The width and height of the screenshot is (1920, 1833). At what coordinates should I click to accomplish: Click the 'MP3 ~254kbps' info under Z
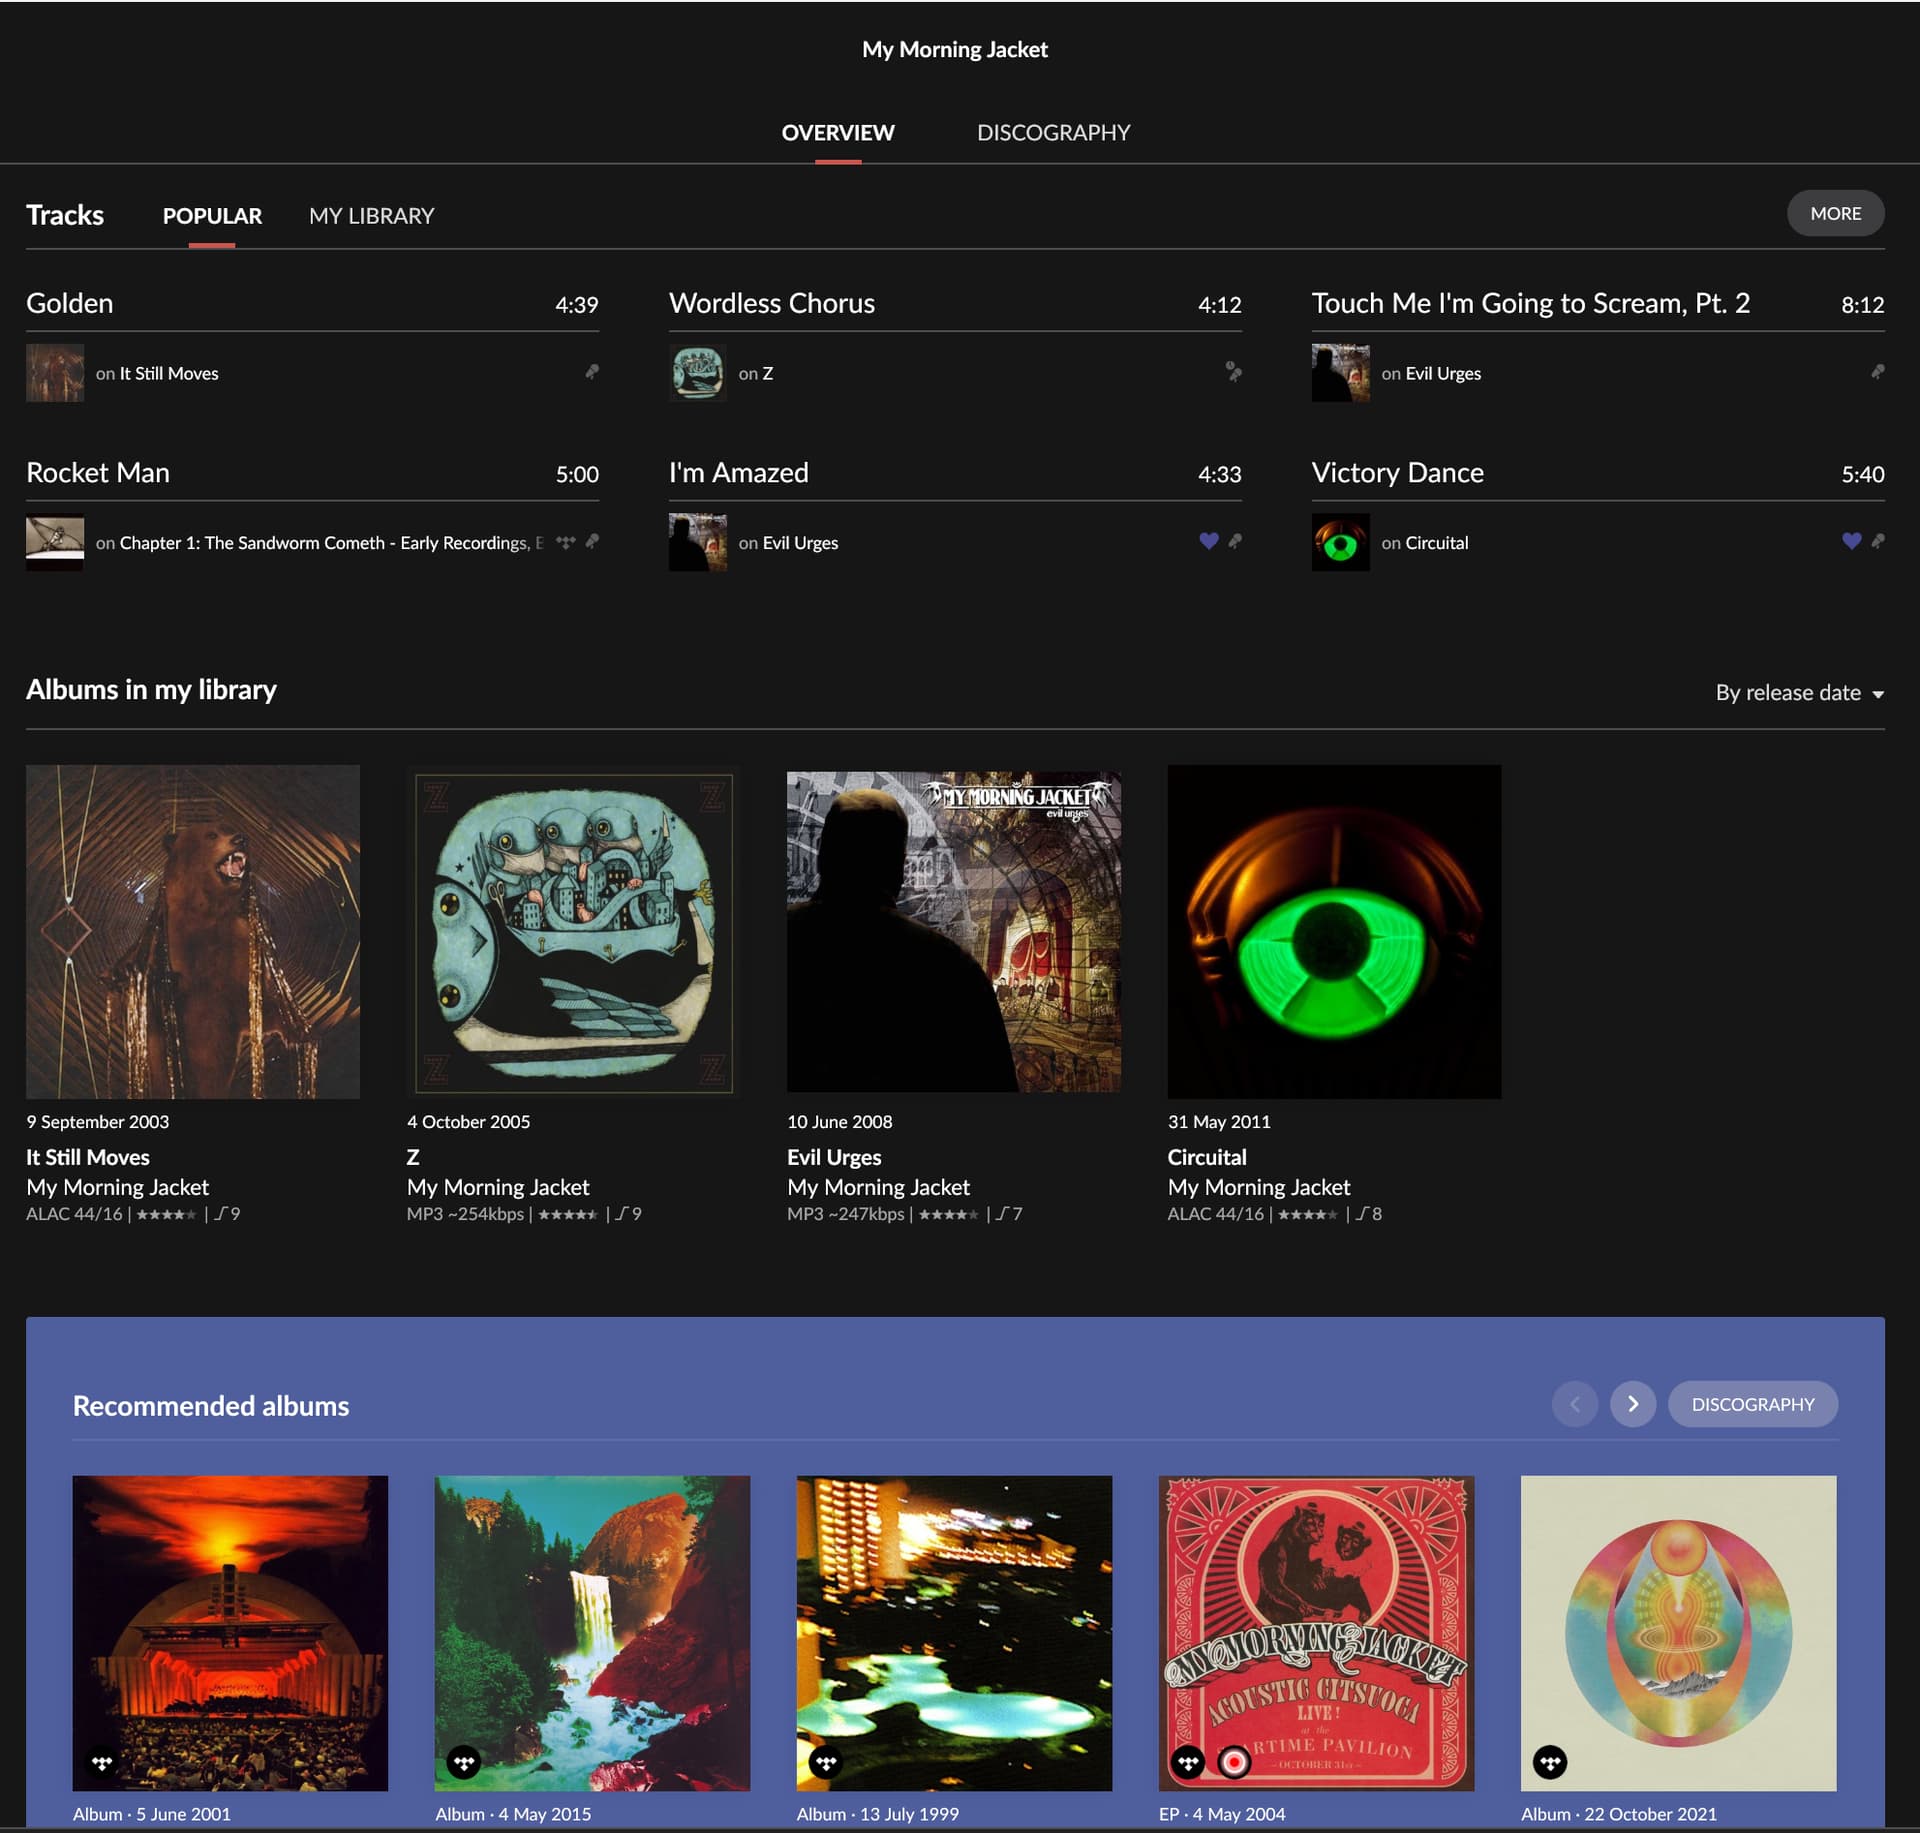[465, 1214]
